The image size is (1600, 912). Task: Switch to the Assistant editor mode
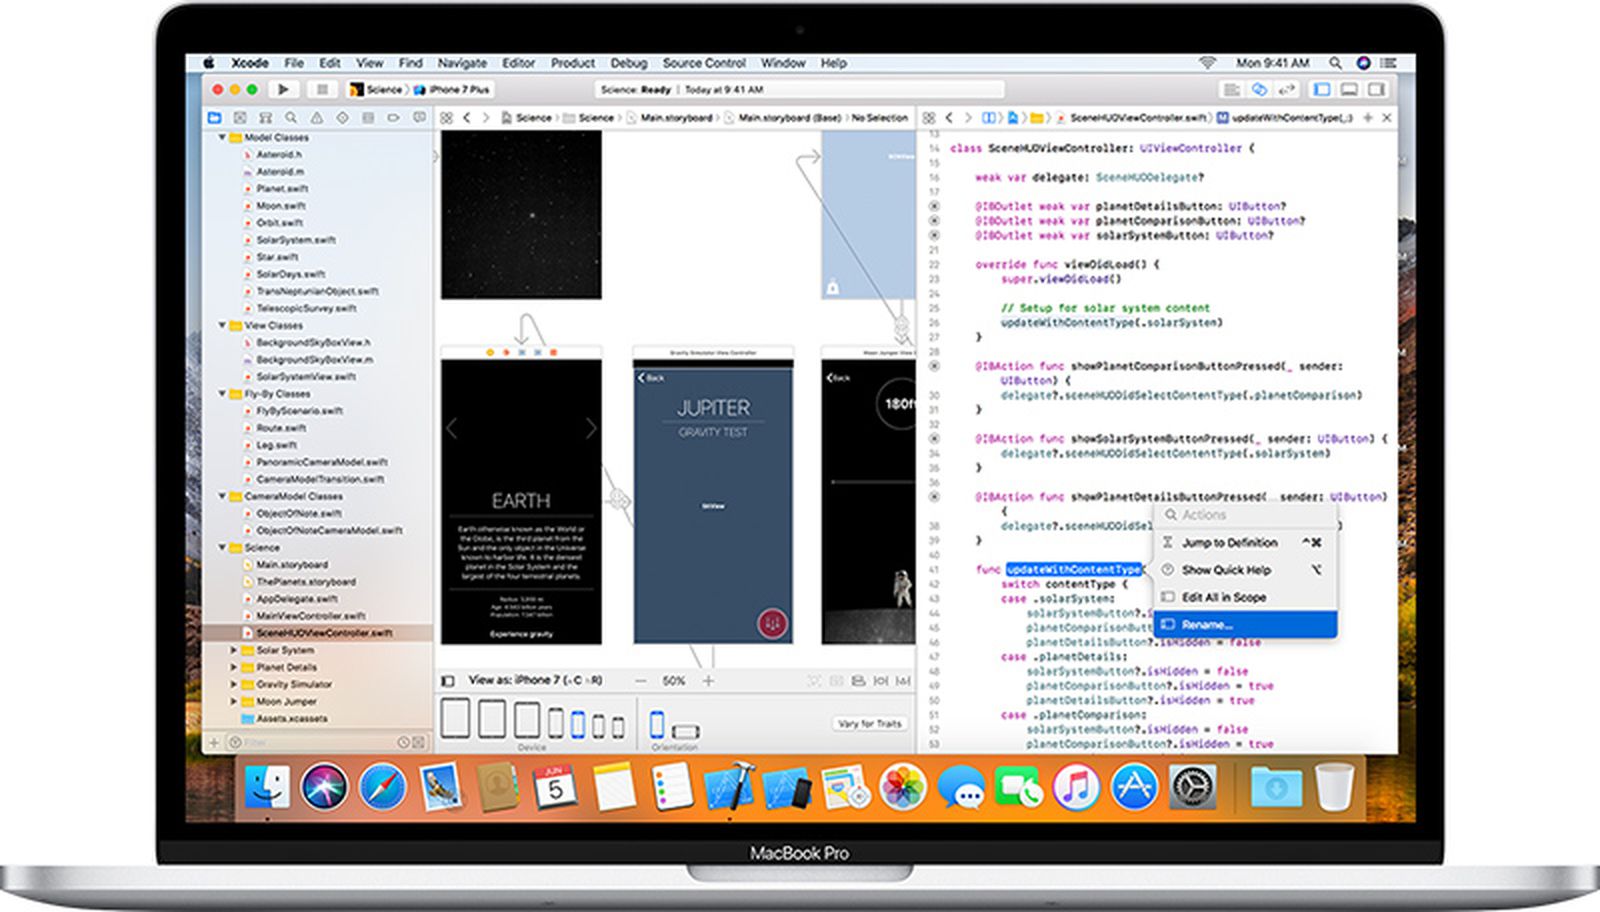tap(1259, 90)
